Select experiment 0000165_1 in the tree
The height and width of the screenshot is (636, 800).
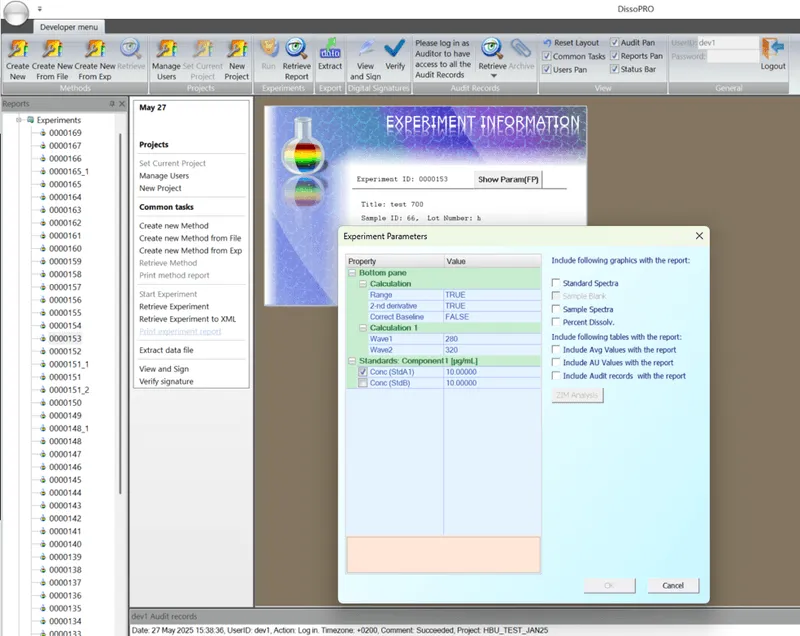pos(68,171)
